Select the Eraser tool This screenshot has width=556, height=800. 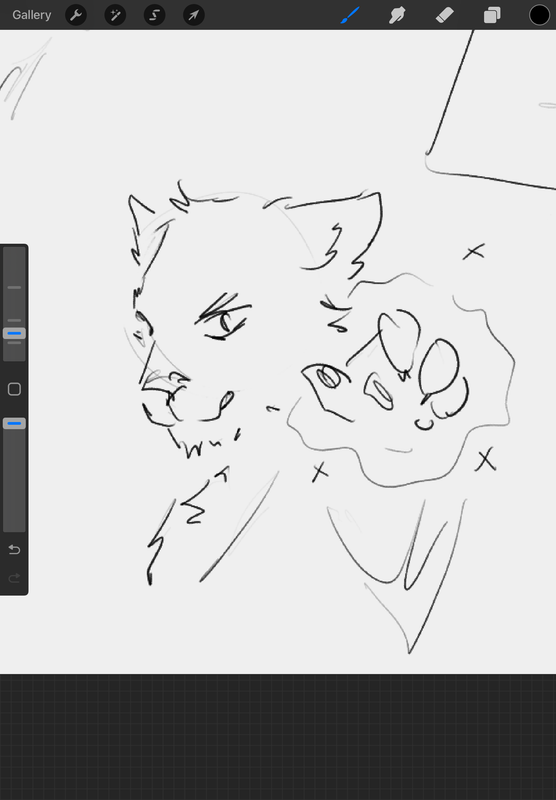pyautogui.click(x=444, y=15)
